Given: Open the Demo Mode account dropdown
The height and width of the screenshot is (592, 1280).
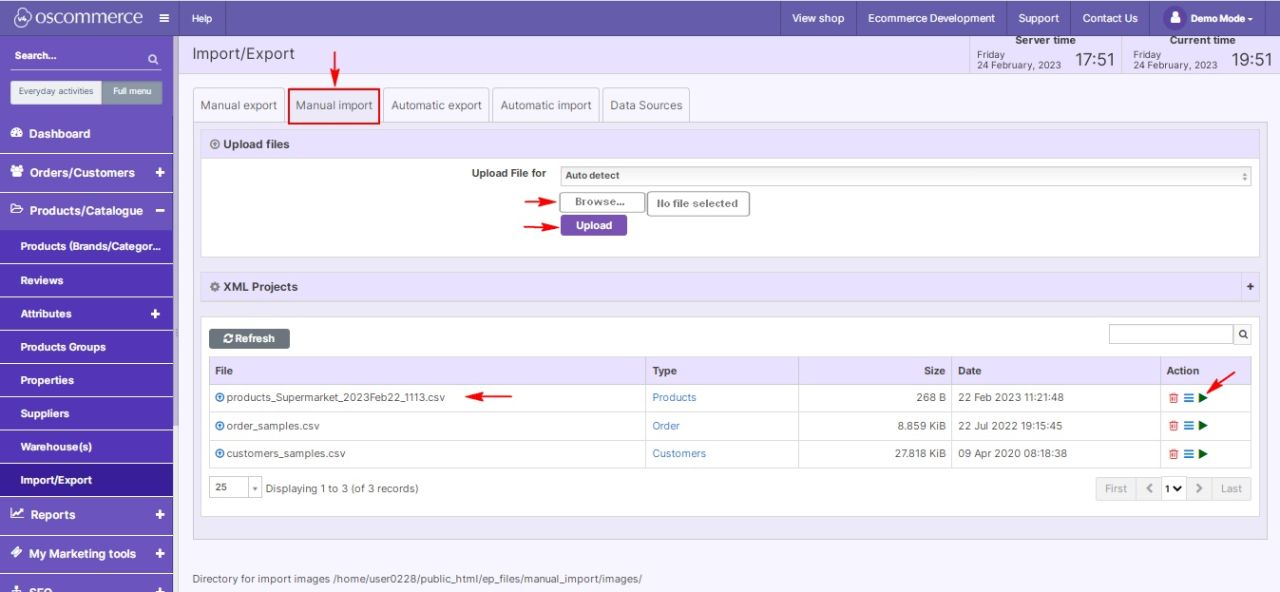Looking at the screenshot, I should [1221, 18].
